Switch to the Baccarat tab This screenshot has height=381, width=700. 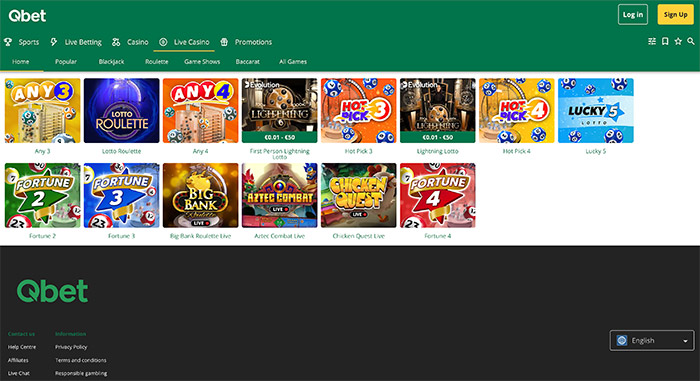[x=247, y=62]
